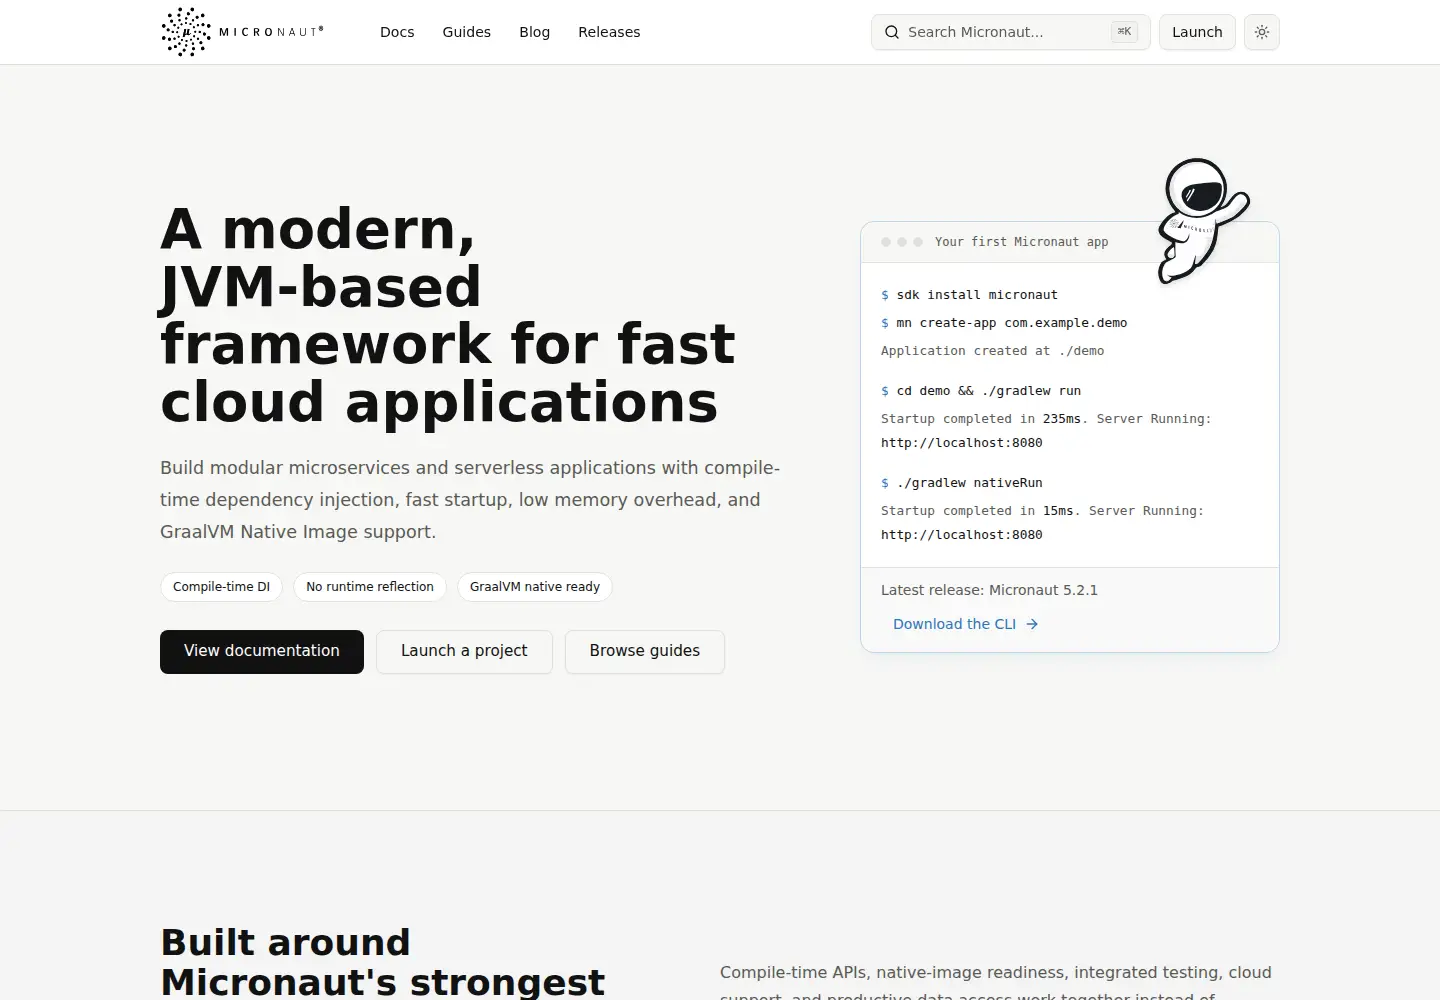The height and width of the screenshot is (1000, 1440).
Task: Open Browse guides button
Action: (x=645, y=652)
